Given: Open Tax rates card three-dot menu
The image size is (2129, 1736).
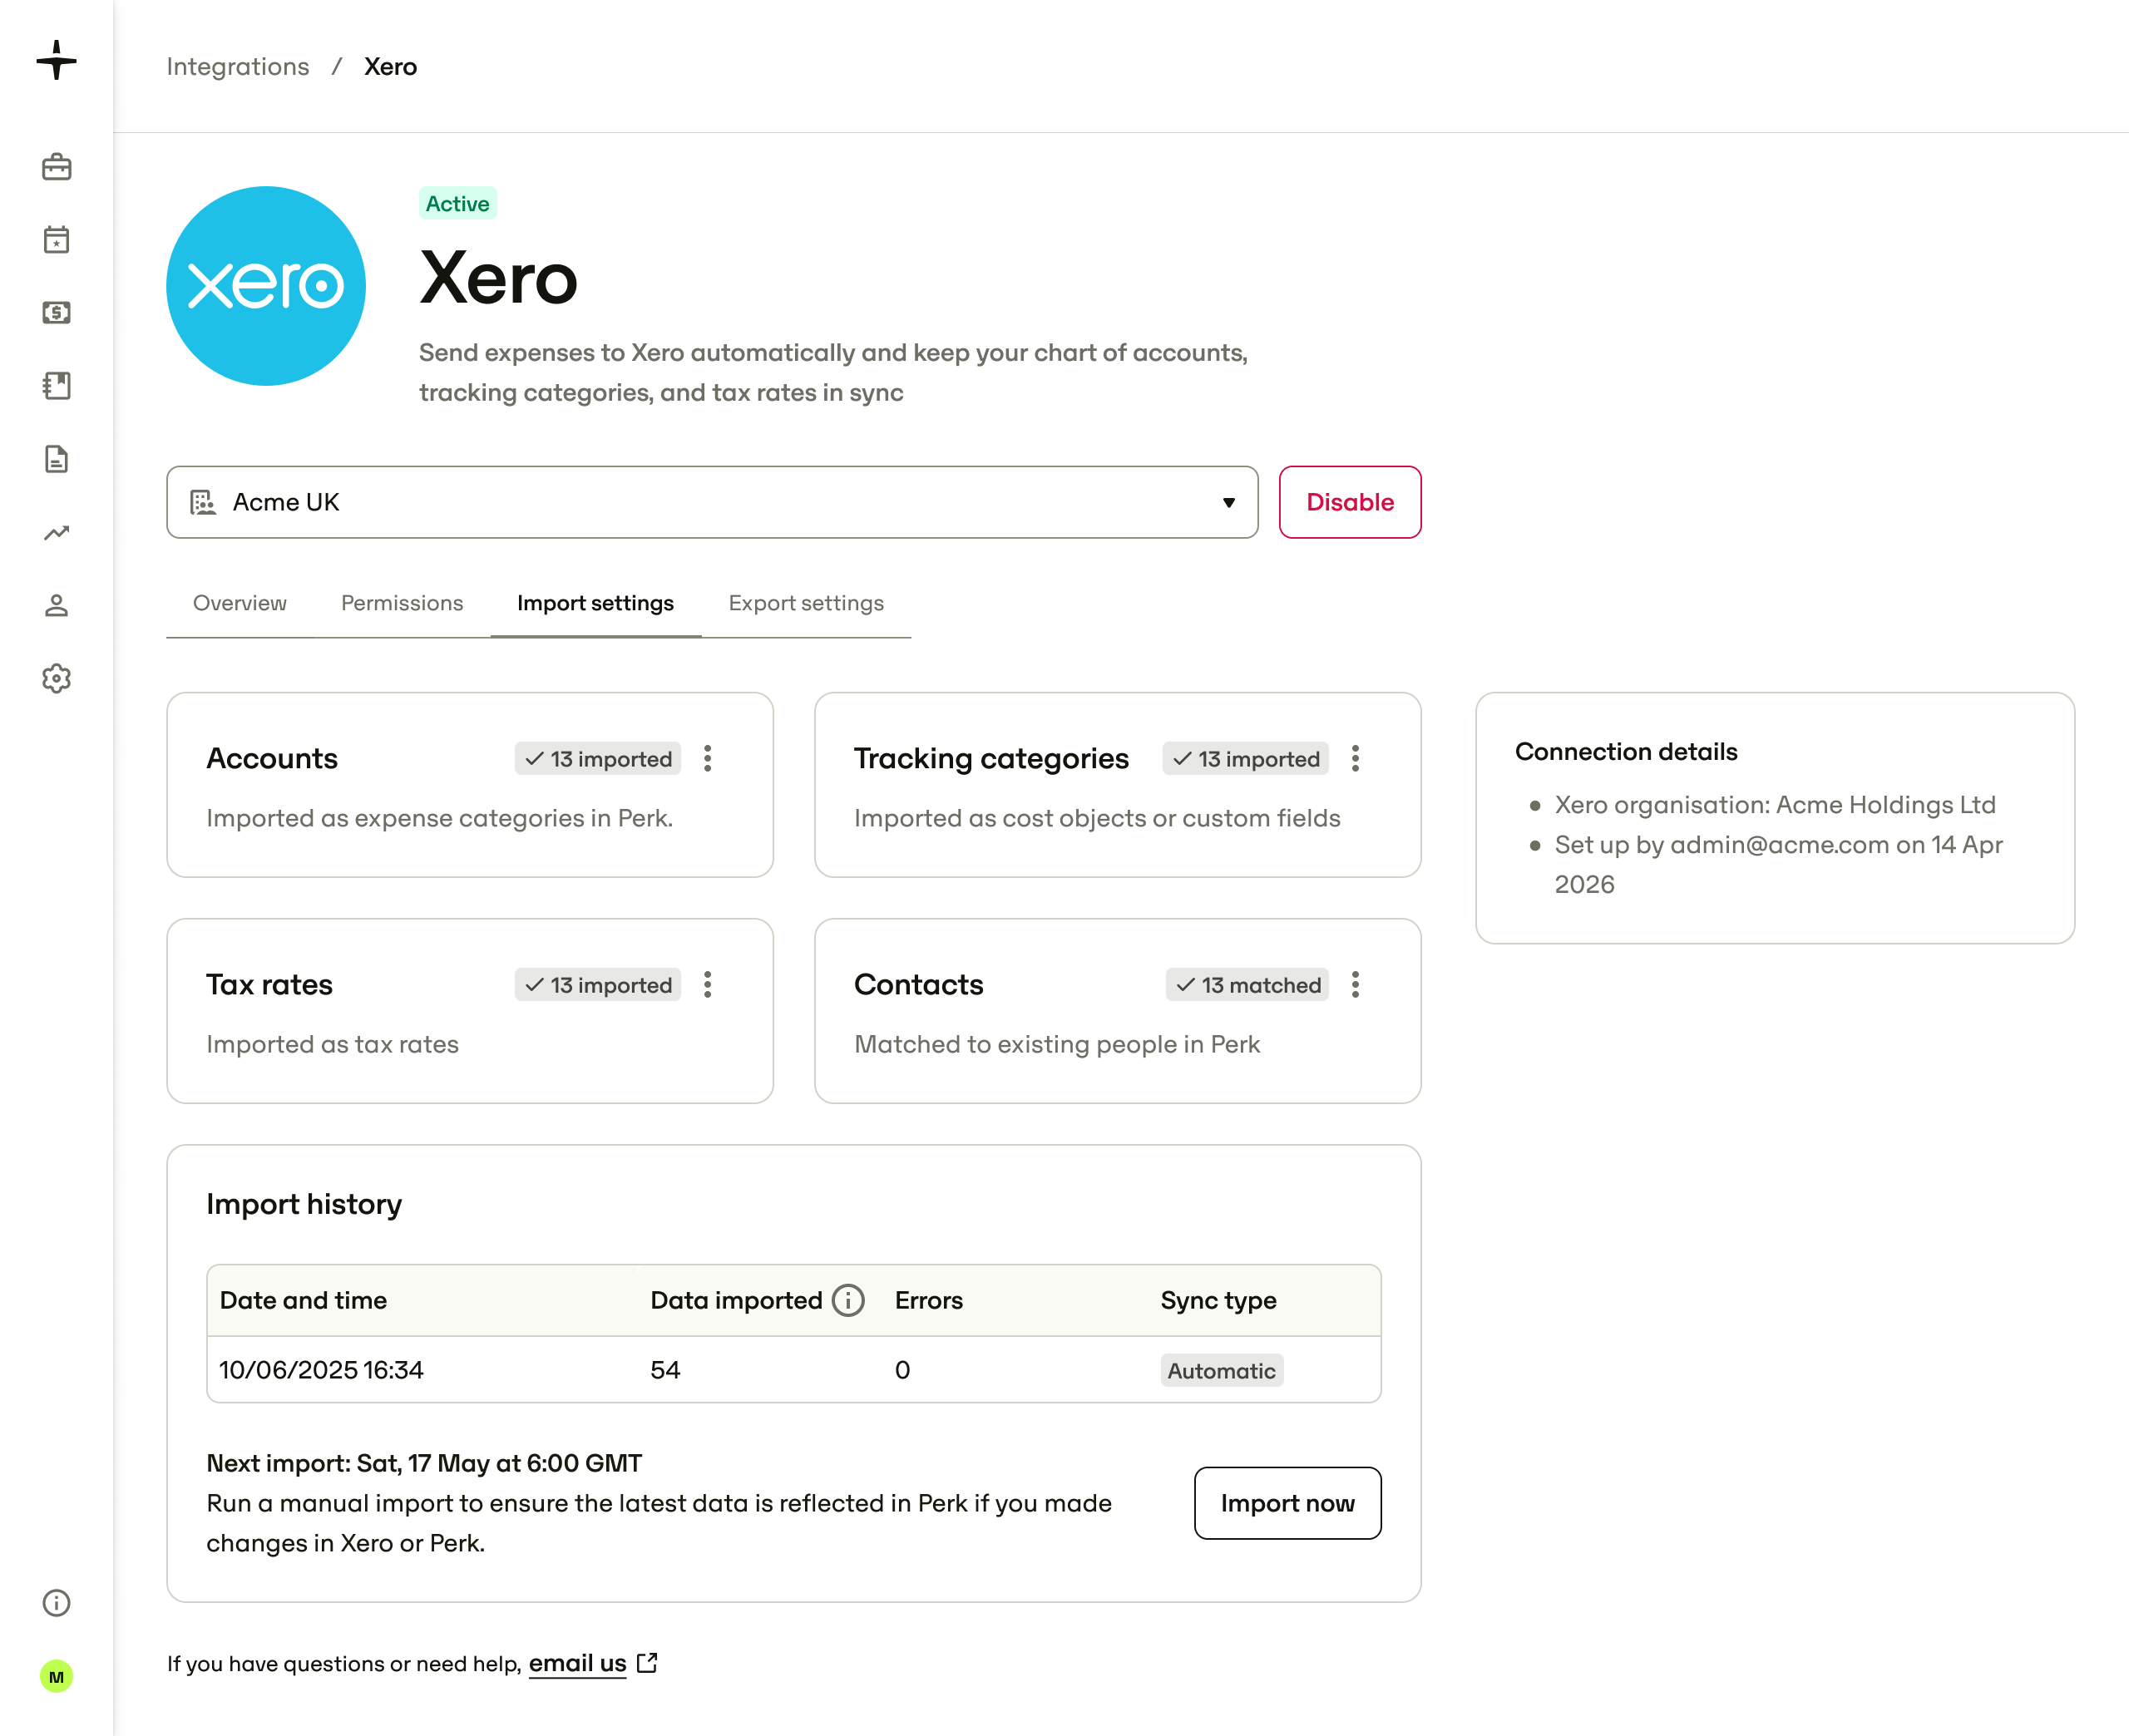Looking at the screenshot, I should tap(708, 984).
